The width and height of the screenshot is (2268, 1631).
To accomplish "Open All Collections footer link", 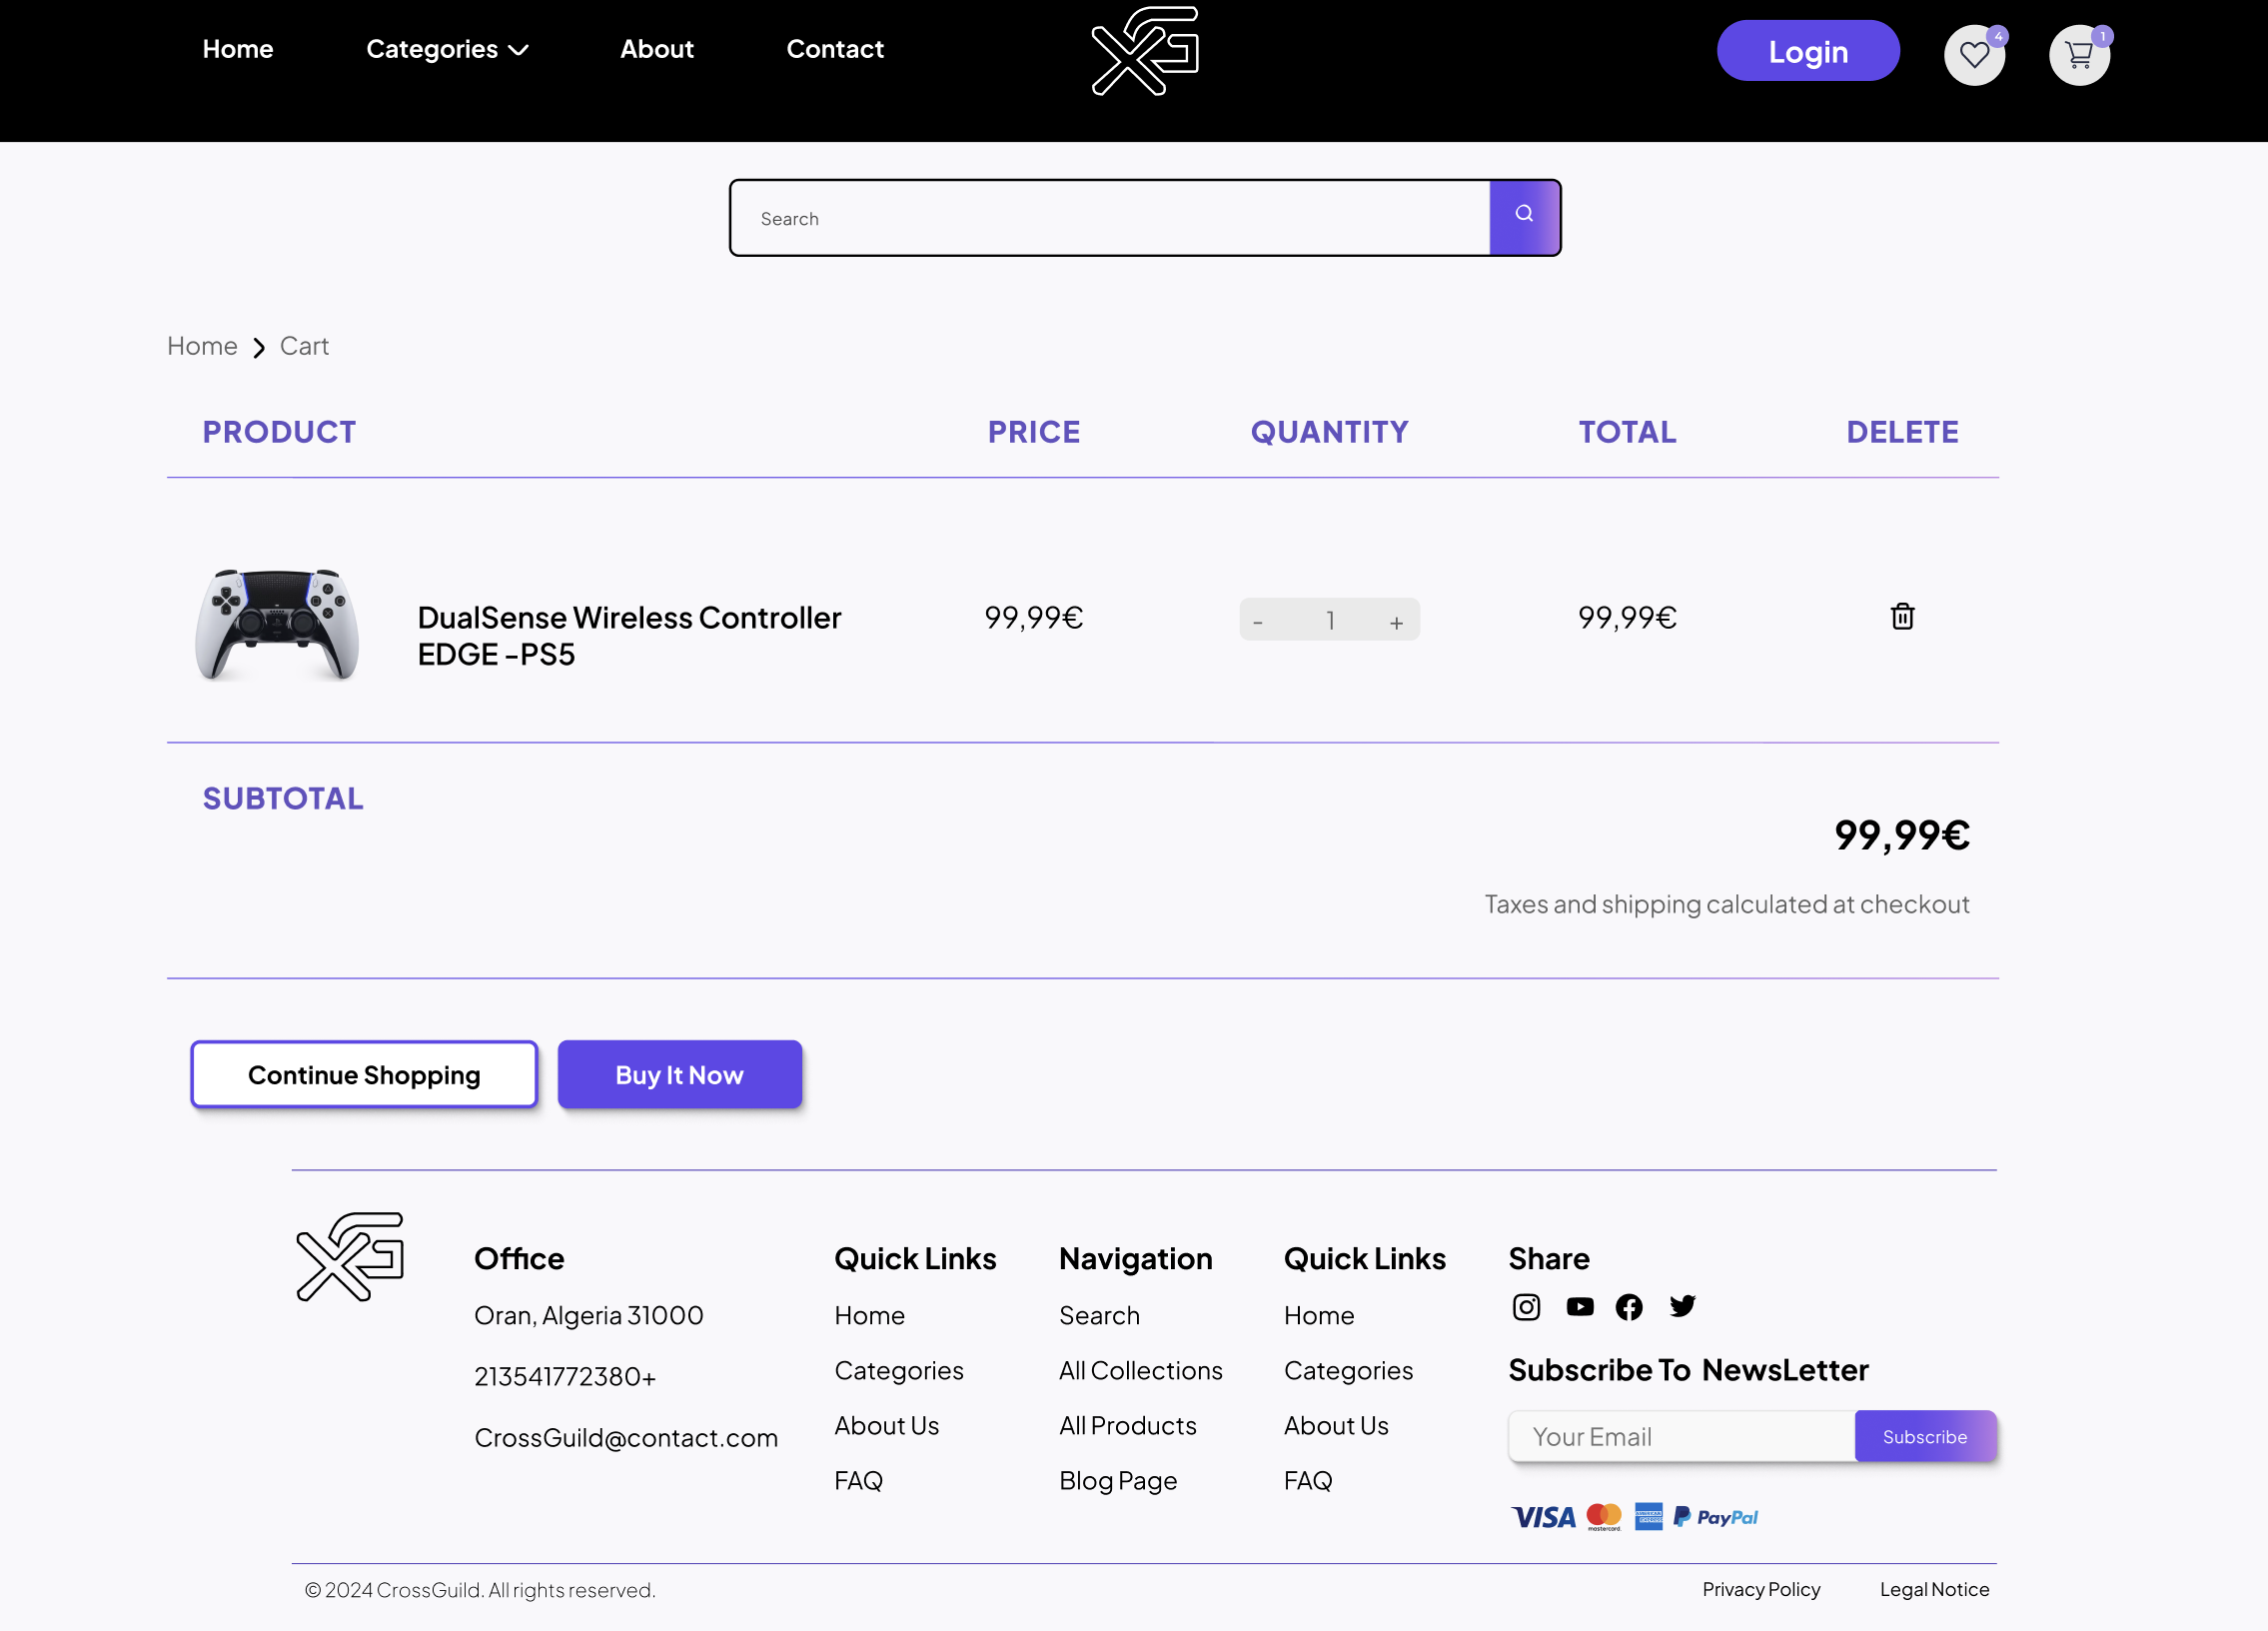I will pyautogui.click(x=1141, y=1370).
